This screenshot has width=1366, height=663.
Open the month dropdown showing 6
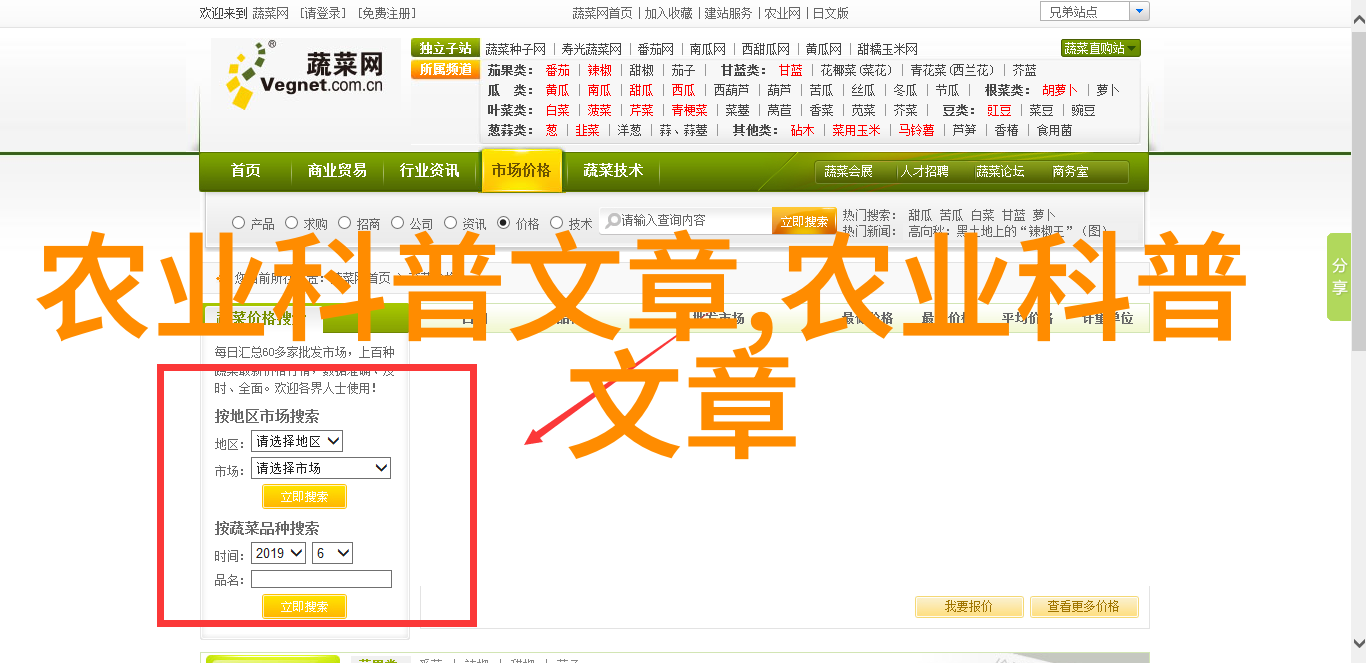[332, 553]
